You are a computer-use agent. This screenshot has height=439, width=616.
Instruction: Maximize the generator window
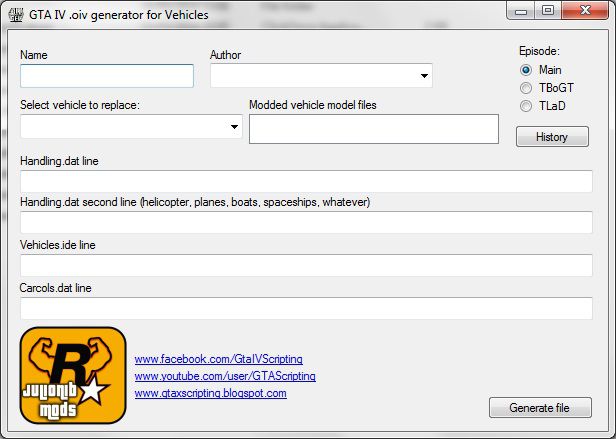pos(548,11)
